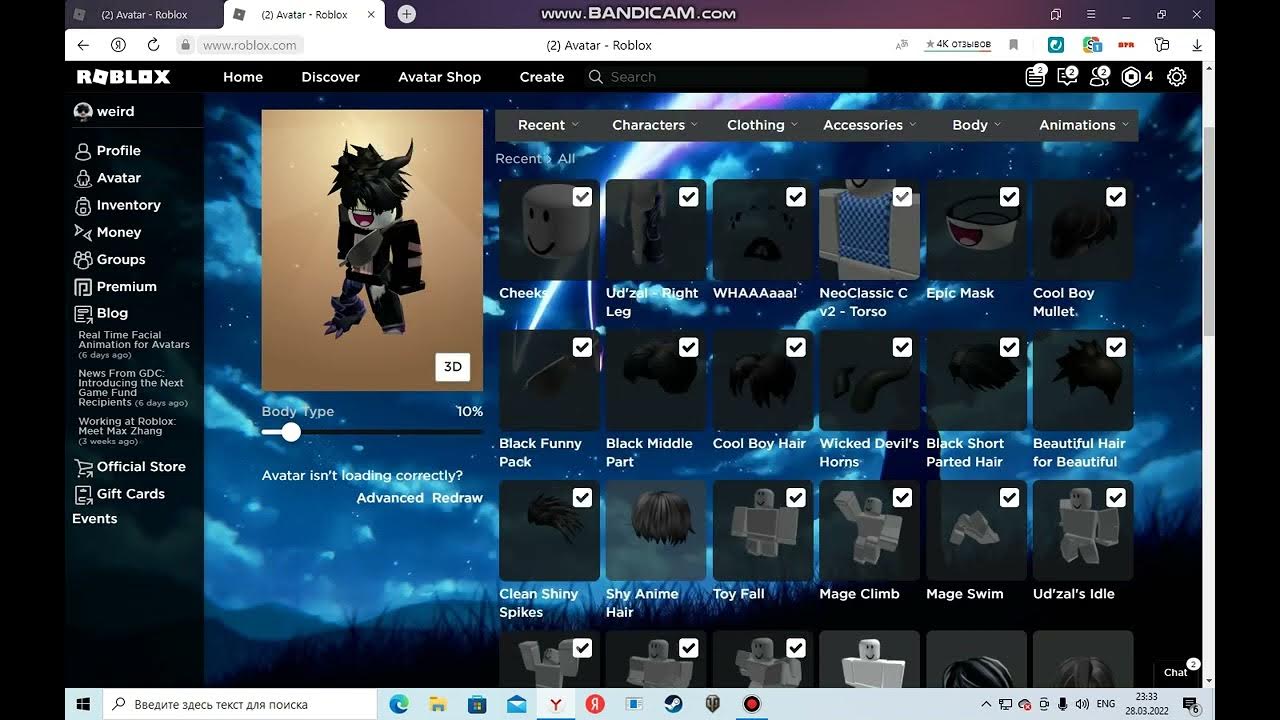The image size is (1280, 720).
Task: Expand the Accessories dropdown
Action: (x=869, y=125)
